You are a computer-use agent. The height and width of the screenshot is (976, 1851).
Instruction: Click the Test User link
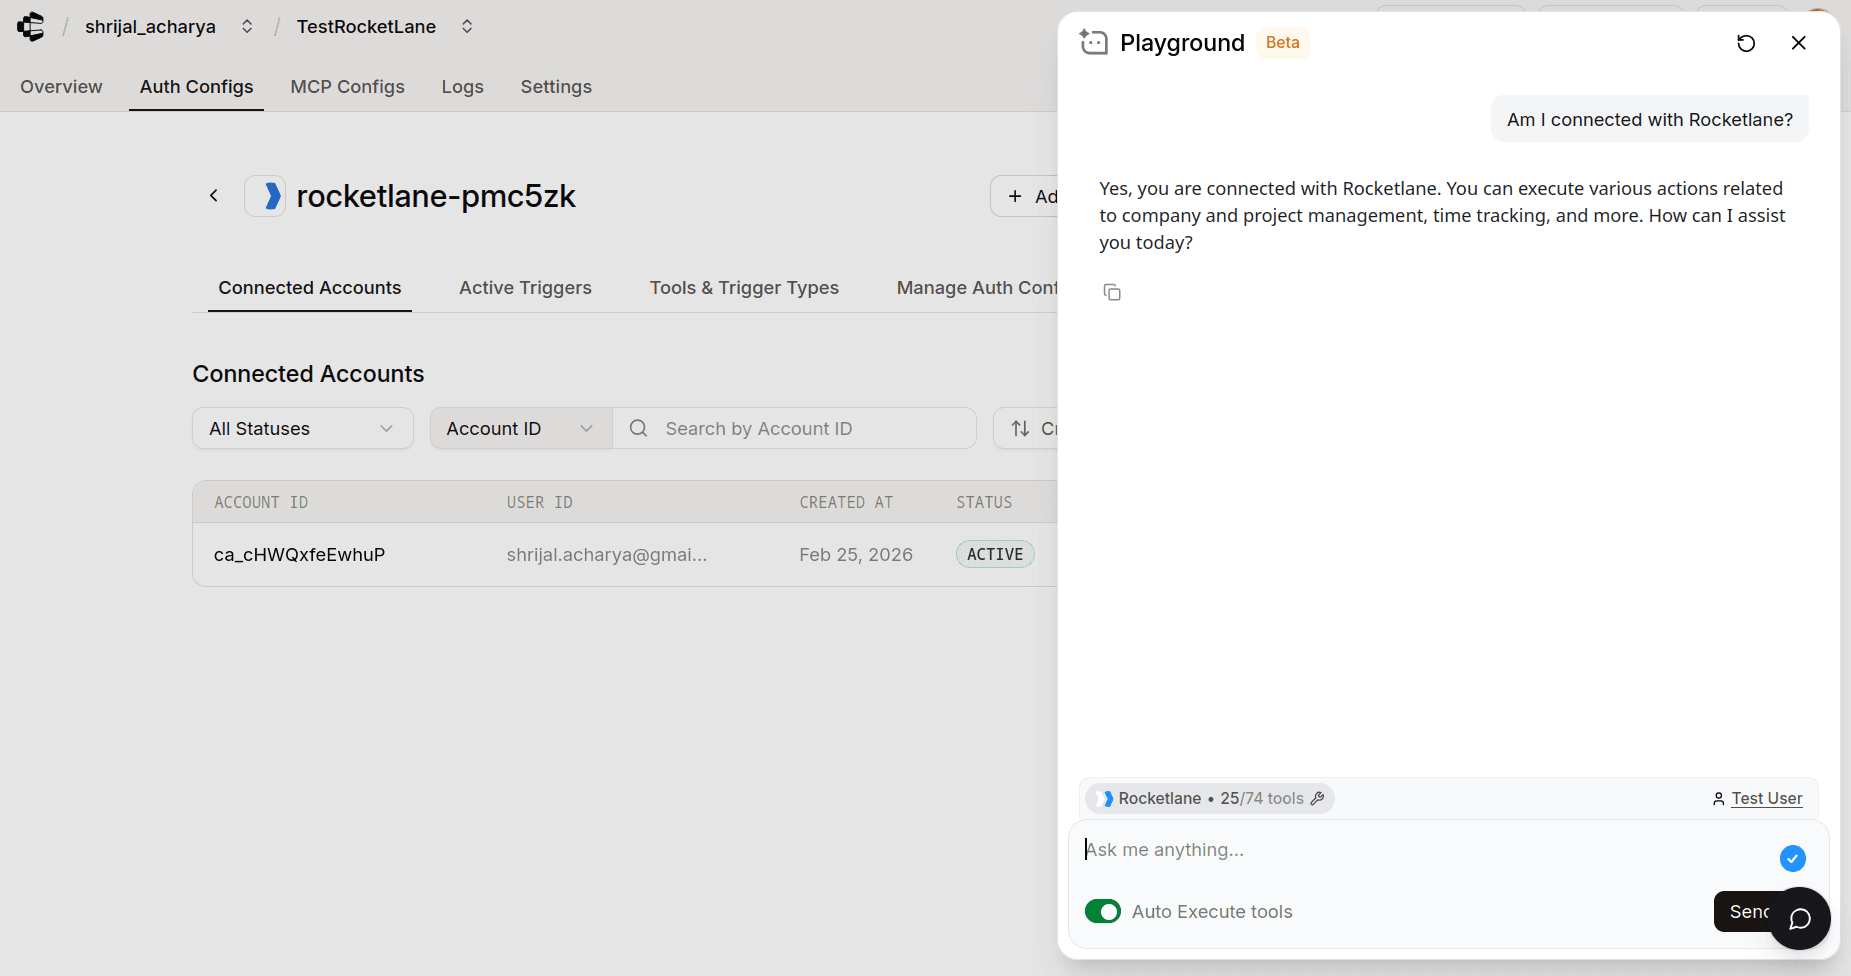(1767, 798)
